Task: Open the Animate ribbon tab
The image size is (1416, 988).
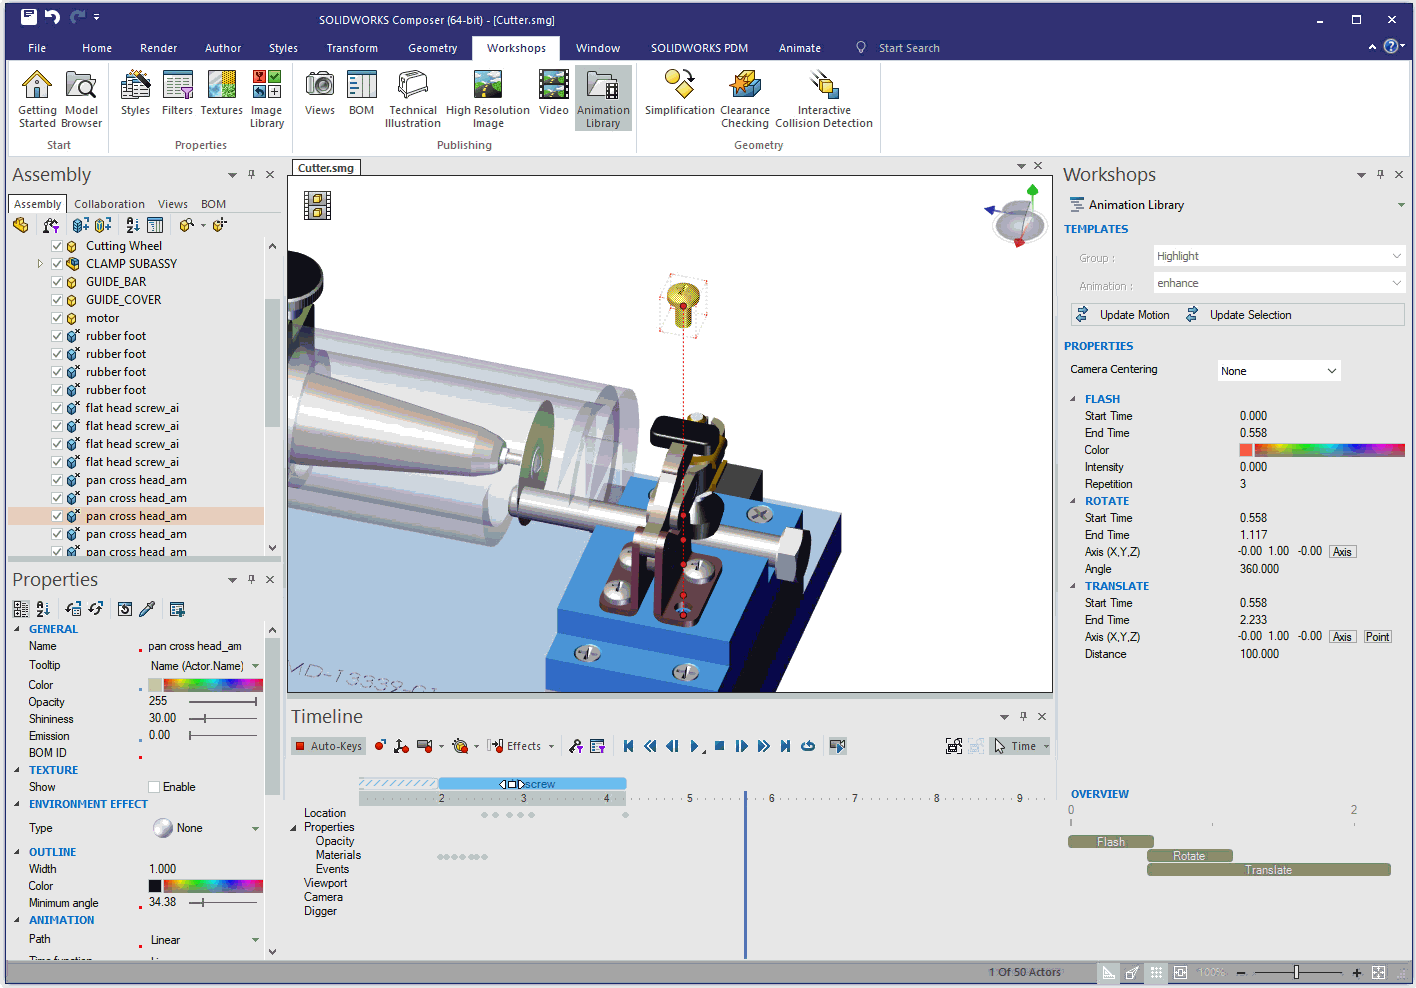Action: pos(800,48)
